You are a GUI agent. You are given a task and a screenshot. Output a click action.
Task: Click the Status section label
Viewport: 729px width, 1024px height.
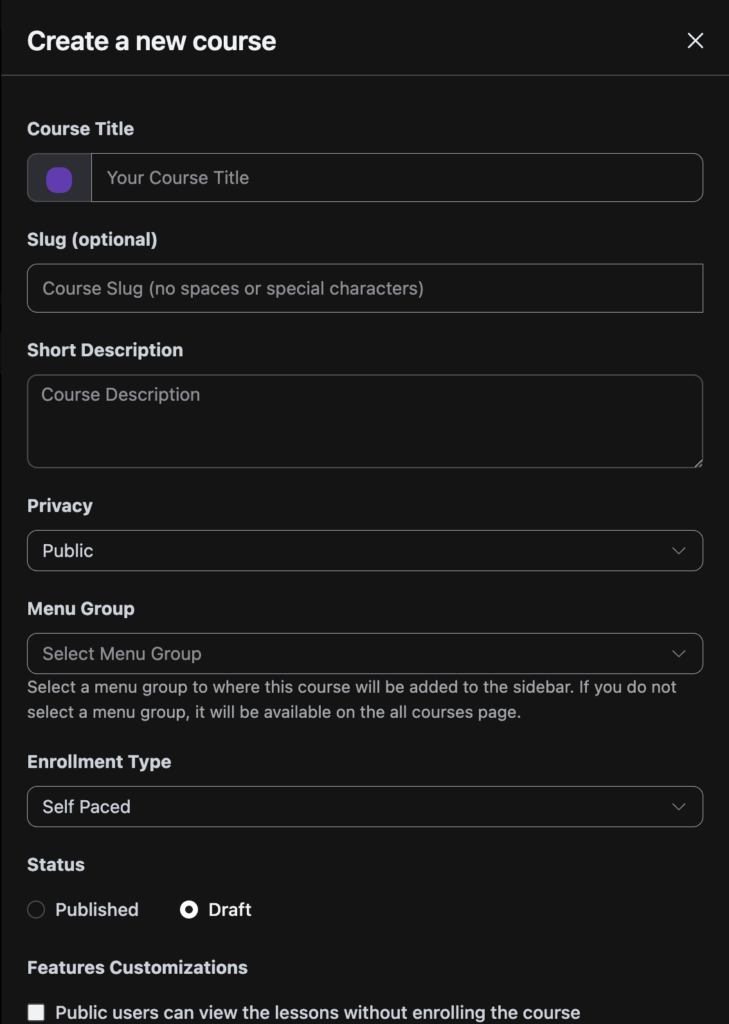click(x=56, y=865)
